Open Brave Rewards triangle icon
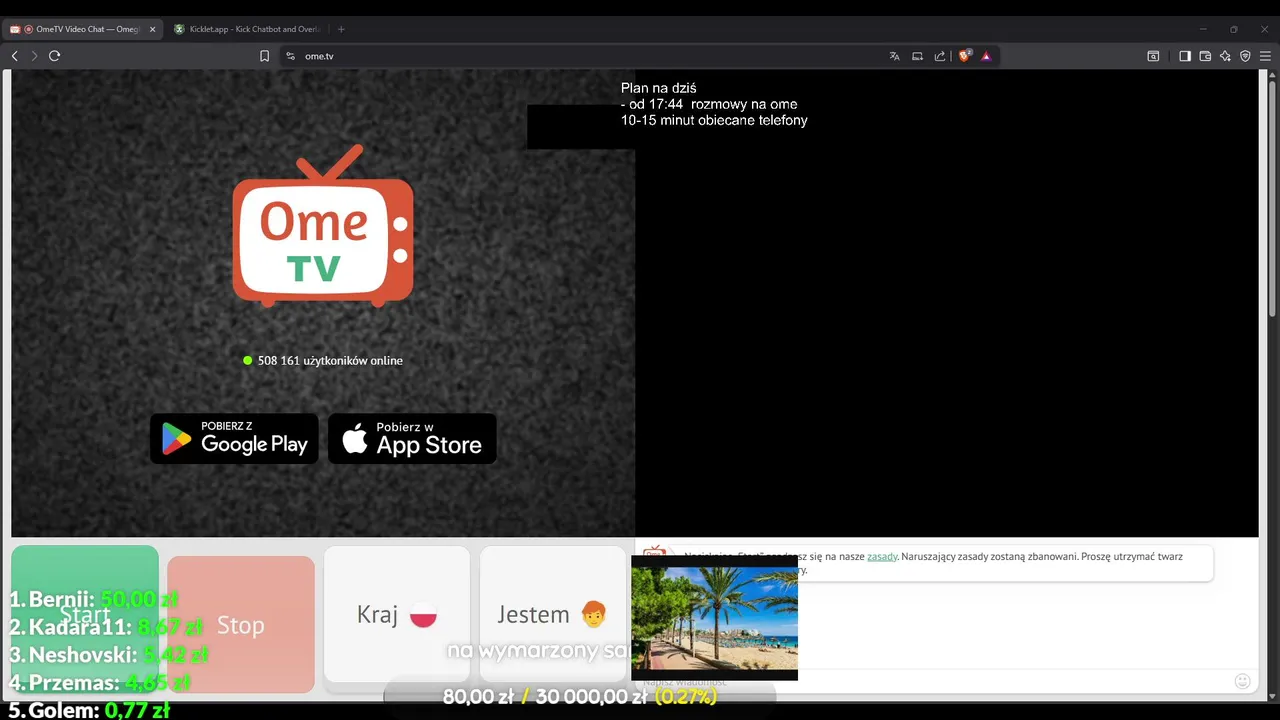This screenshot has height=720, width=1280. [x=986, y=56]
